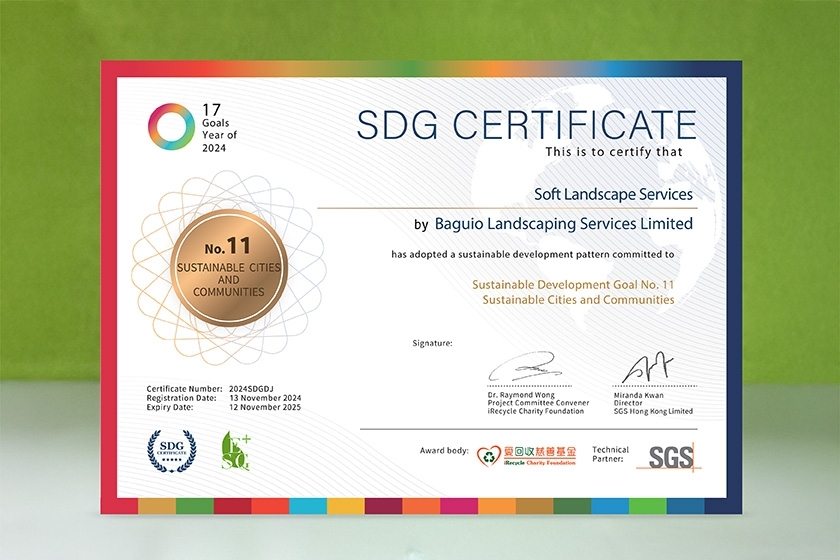
Task: Click the name 'Miranda Kwan'
Action: tap(639, 395)
